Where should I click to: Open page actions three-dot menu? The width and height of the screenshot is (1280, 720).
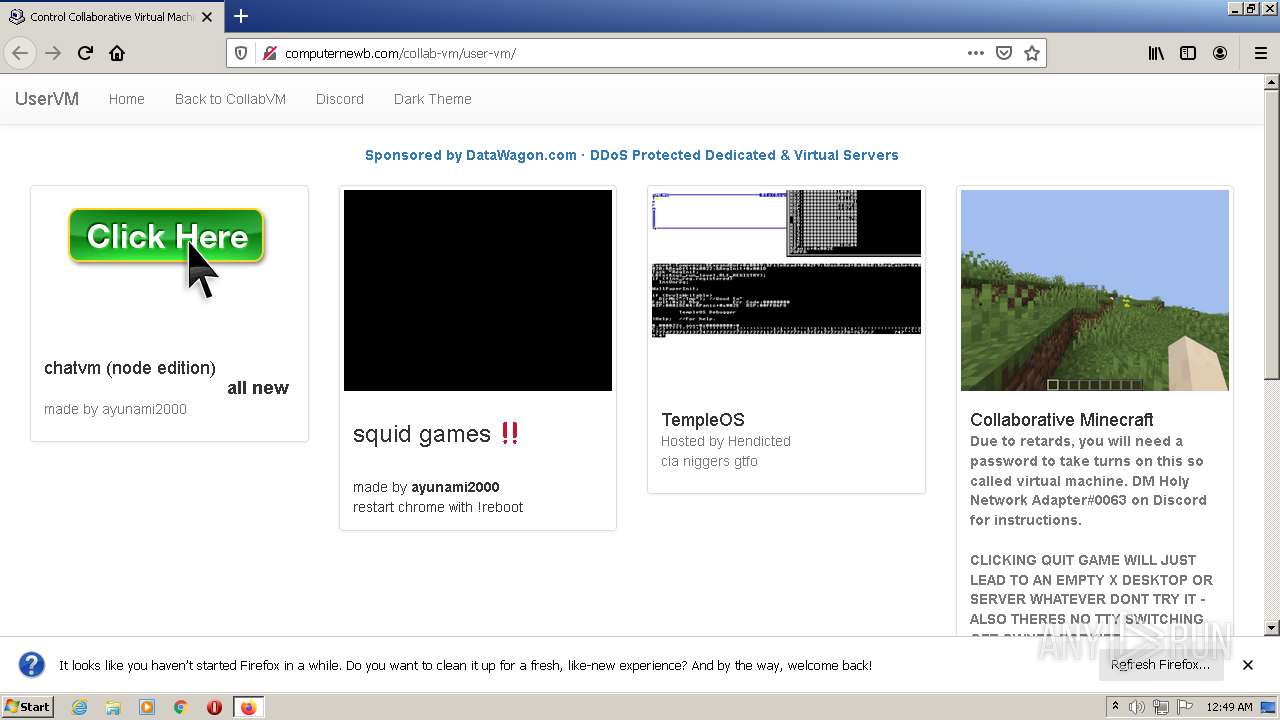[x=976, y=53]
